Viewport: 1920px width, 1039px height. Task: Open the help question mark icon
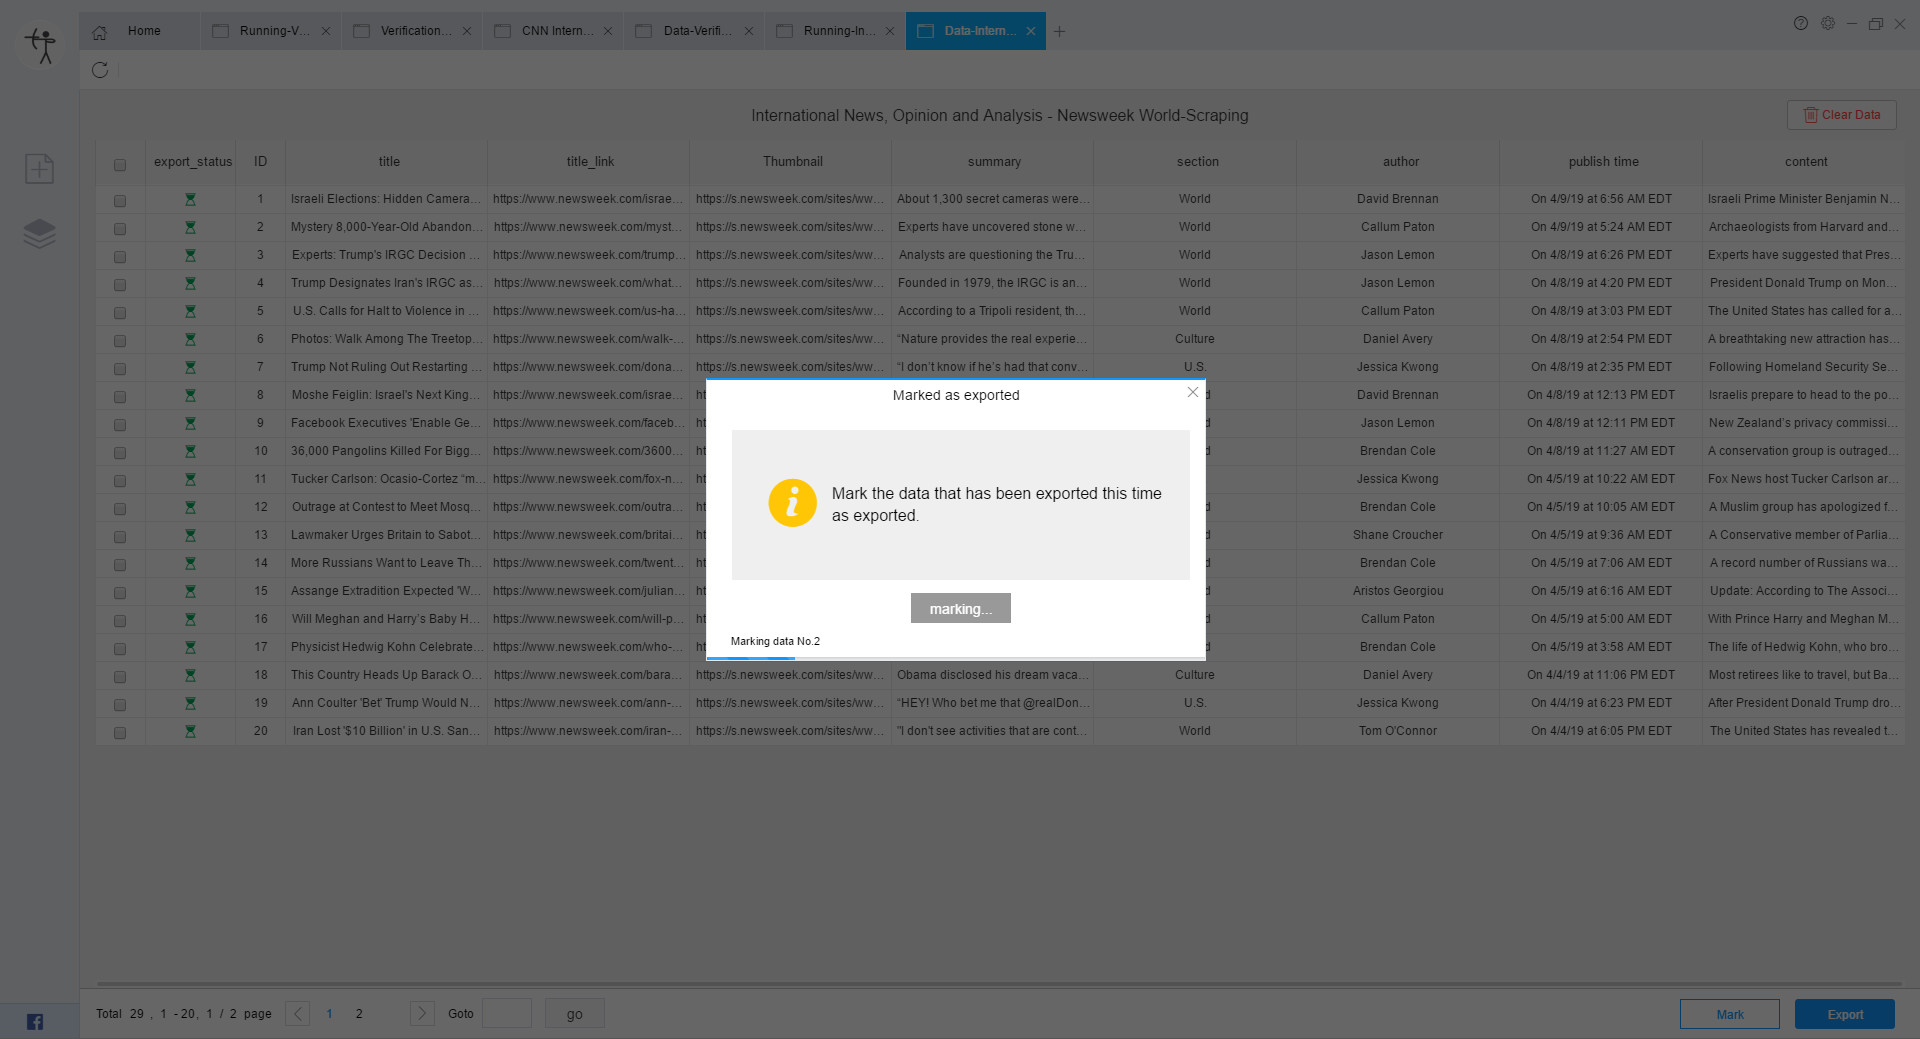[1801, 23]
